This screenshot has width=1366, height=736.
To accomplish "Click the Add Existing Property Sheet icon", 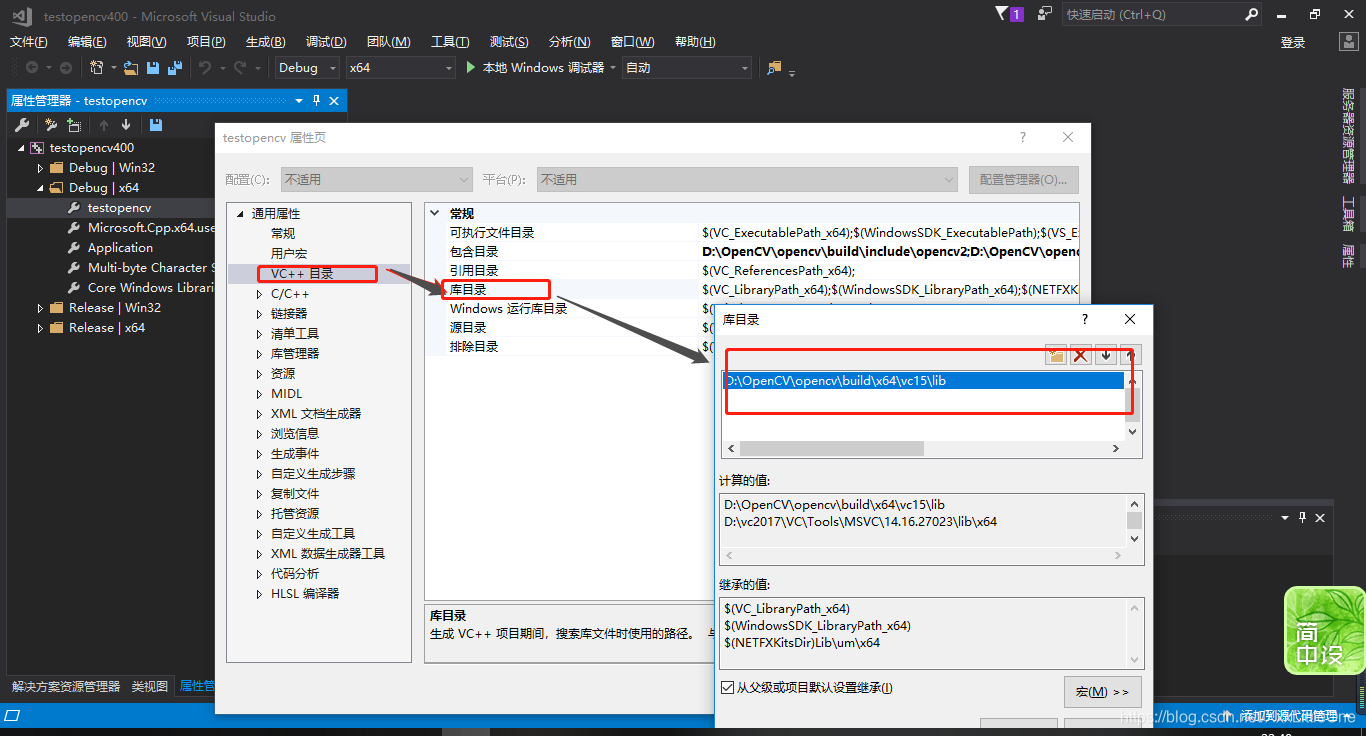I will pyautogui.click(x=74, y=125).
